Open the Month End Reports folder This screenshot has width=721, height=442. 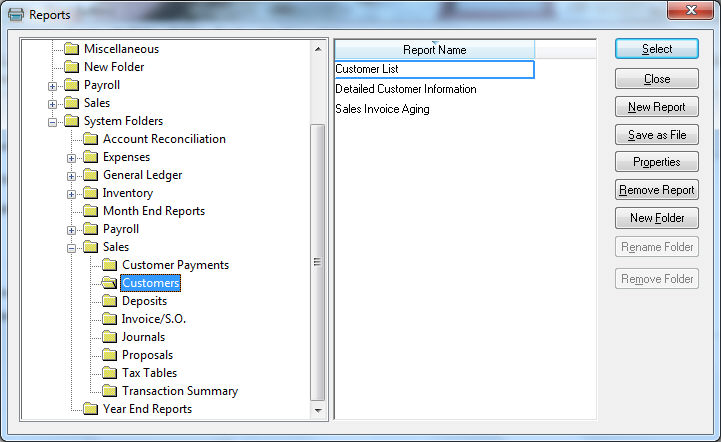(153, 211)
